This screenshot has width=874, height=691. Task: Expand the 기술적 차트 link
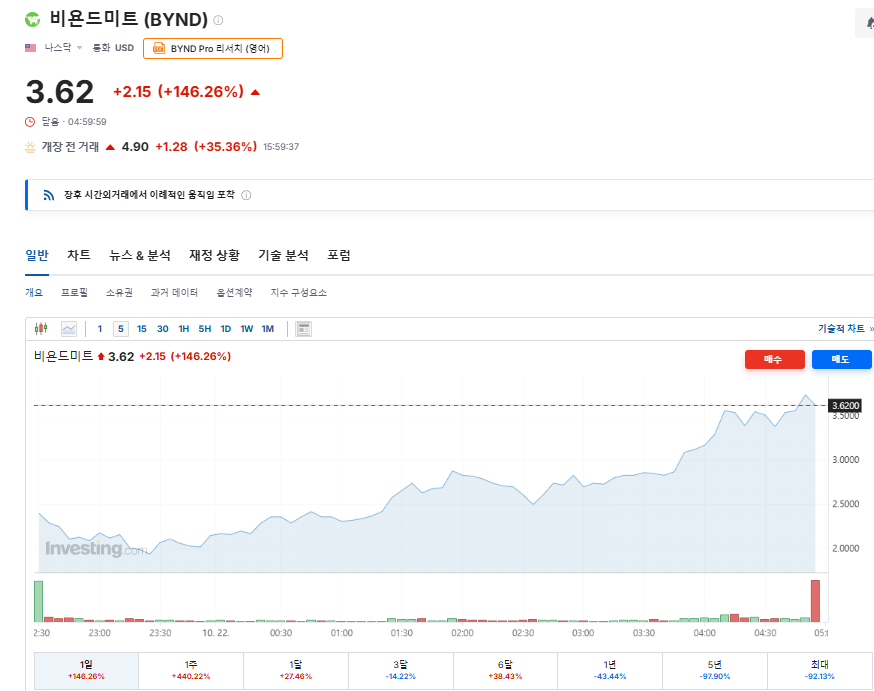(x=845, y=328)
